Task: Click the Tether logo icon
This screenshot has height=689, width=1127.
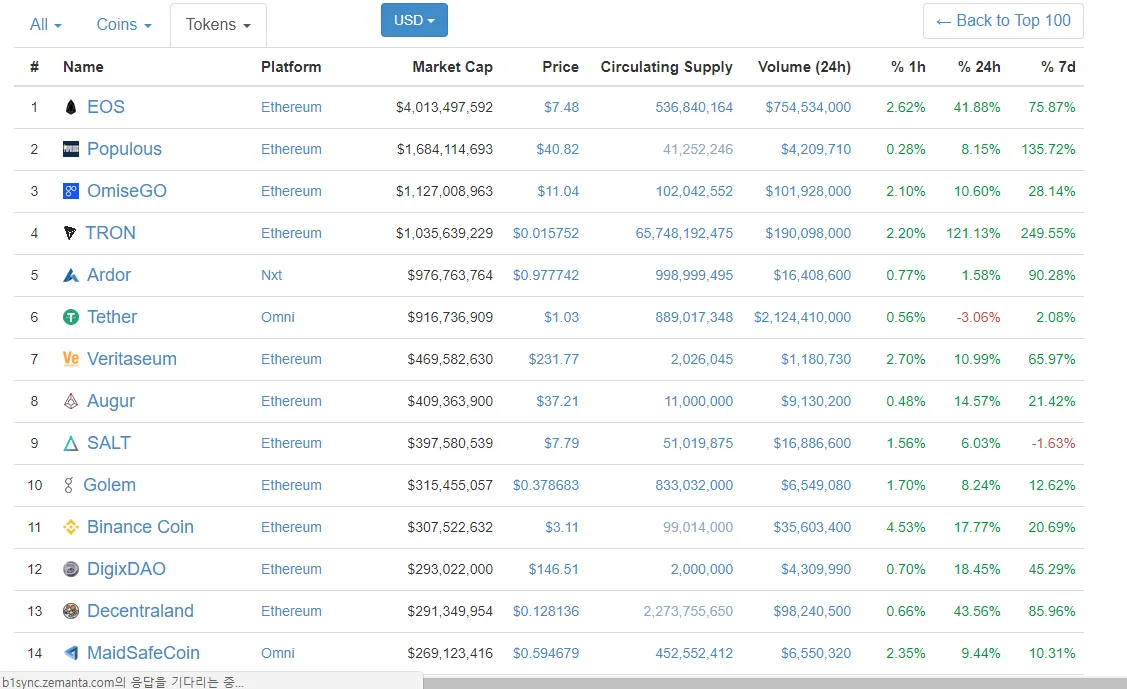Action: point(70,317)
